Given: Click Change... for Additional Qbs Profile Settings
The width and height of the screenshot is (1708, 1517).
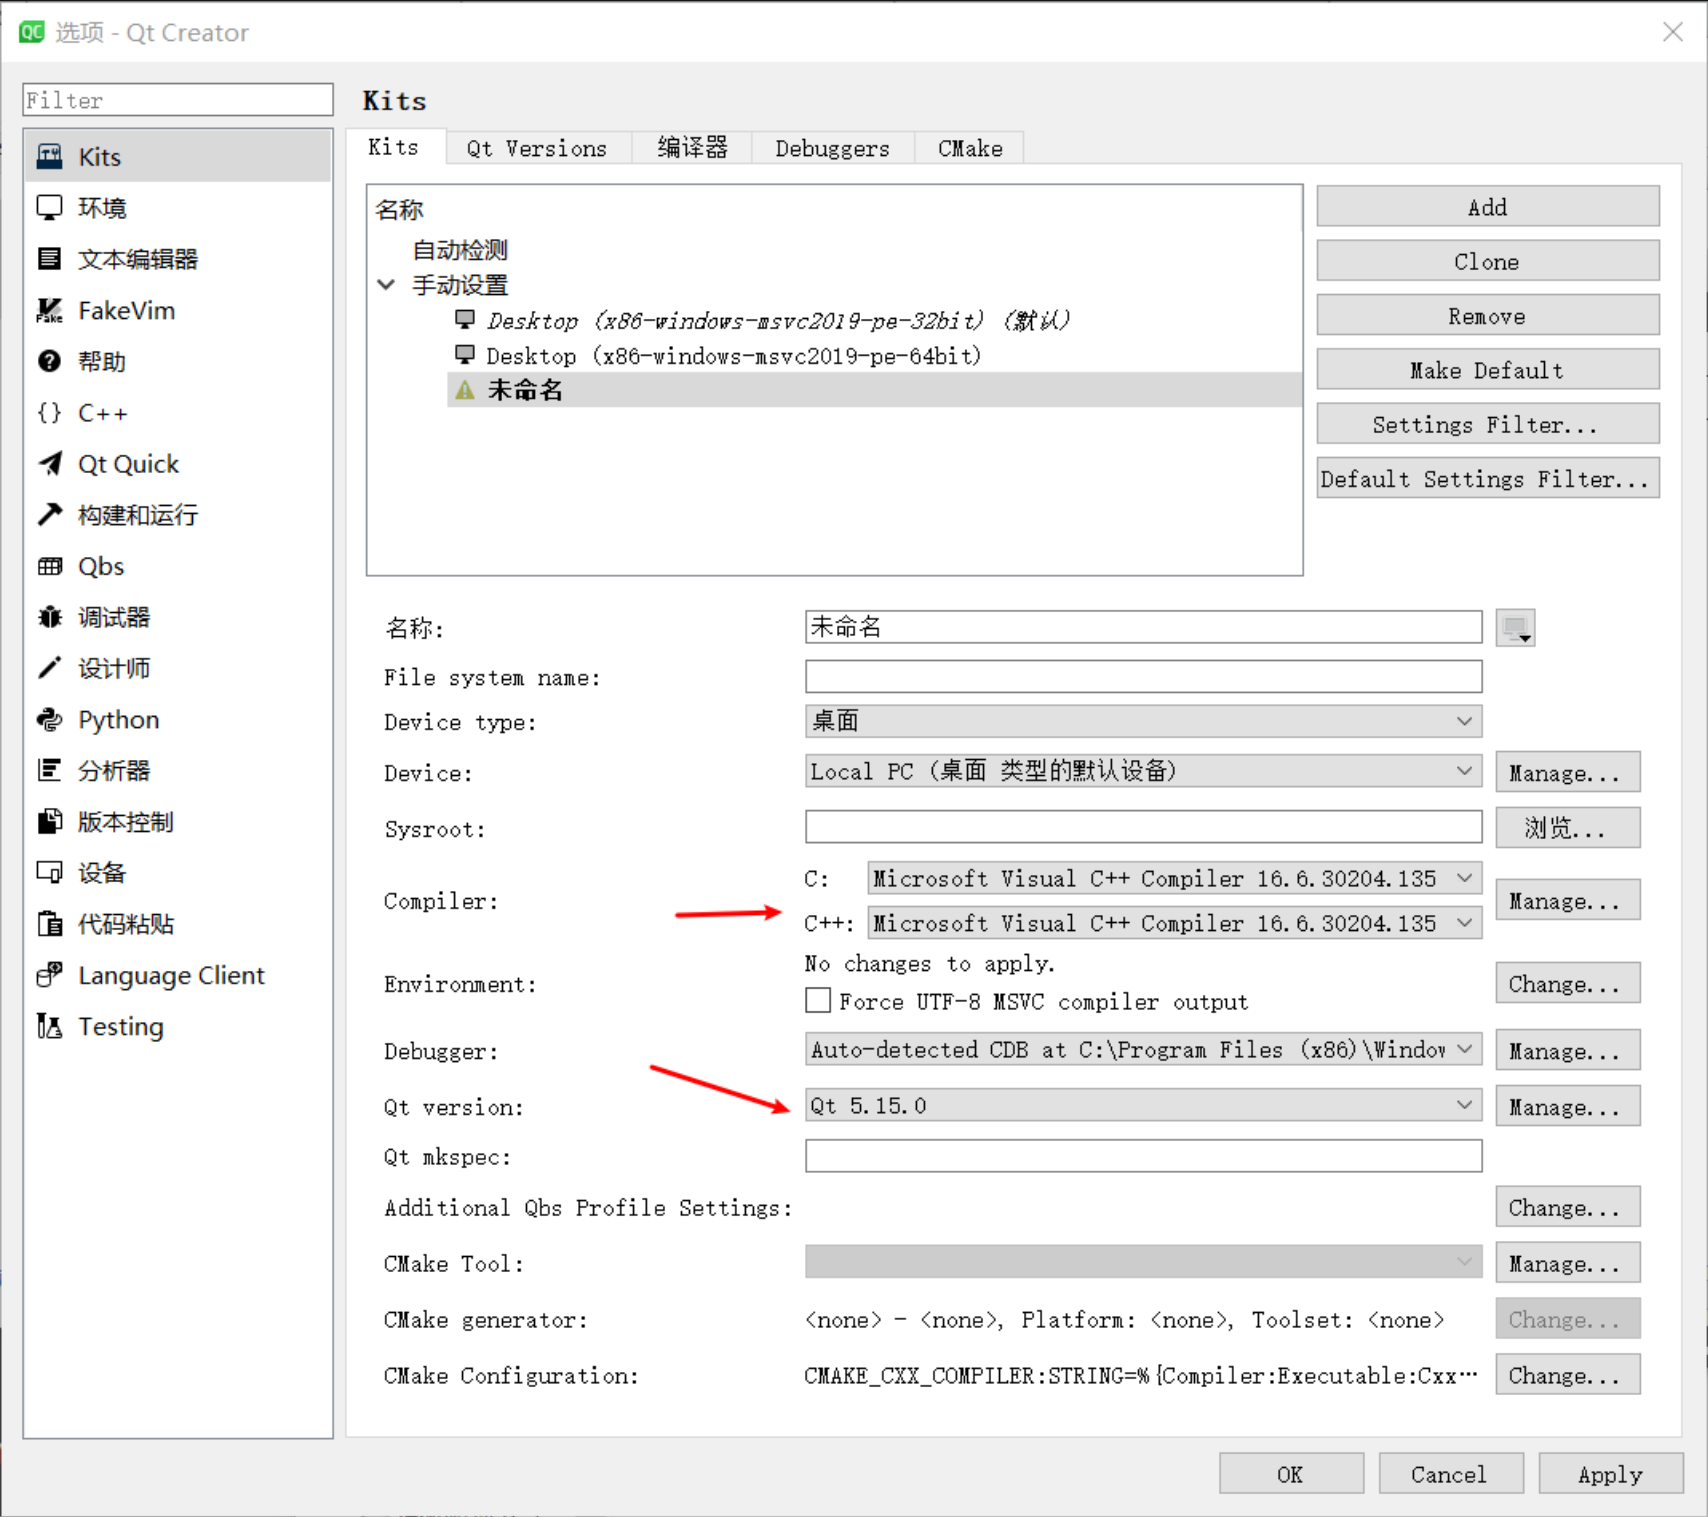Looking at the screenshot, I should click(1568, 1207).
